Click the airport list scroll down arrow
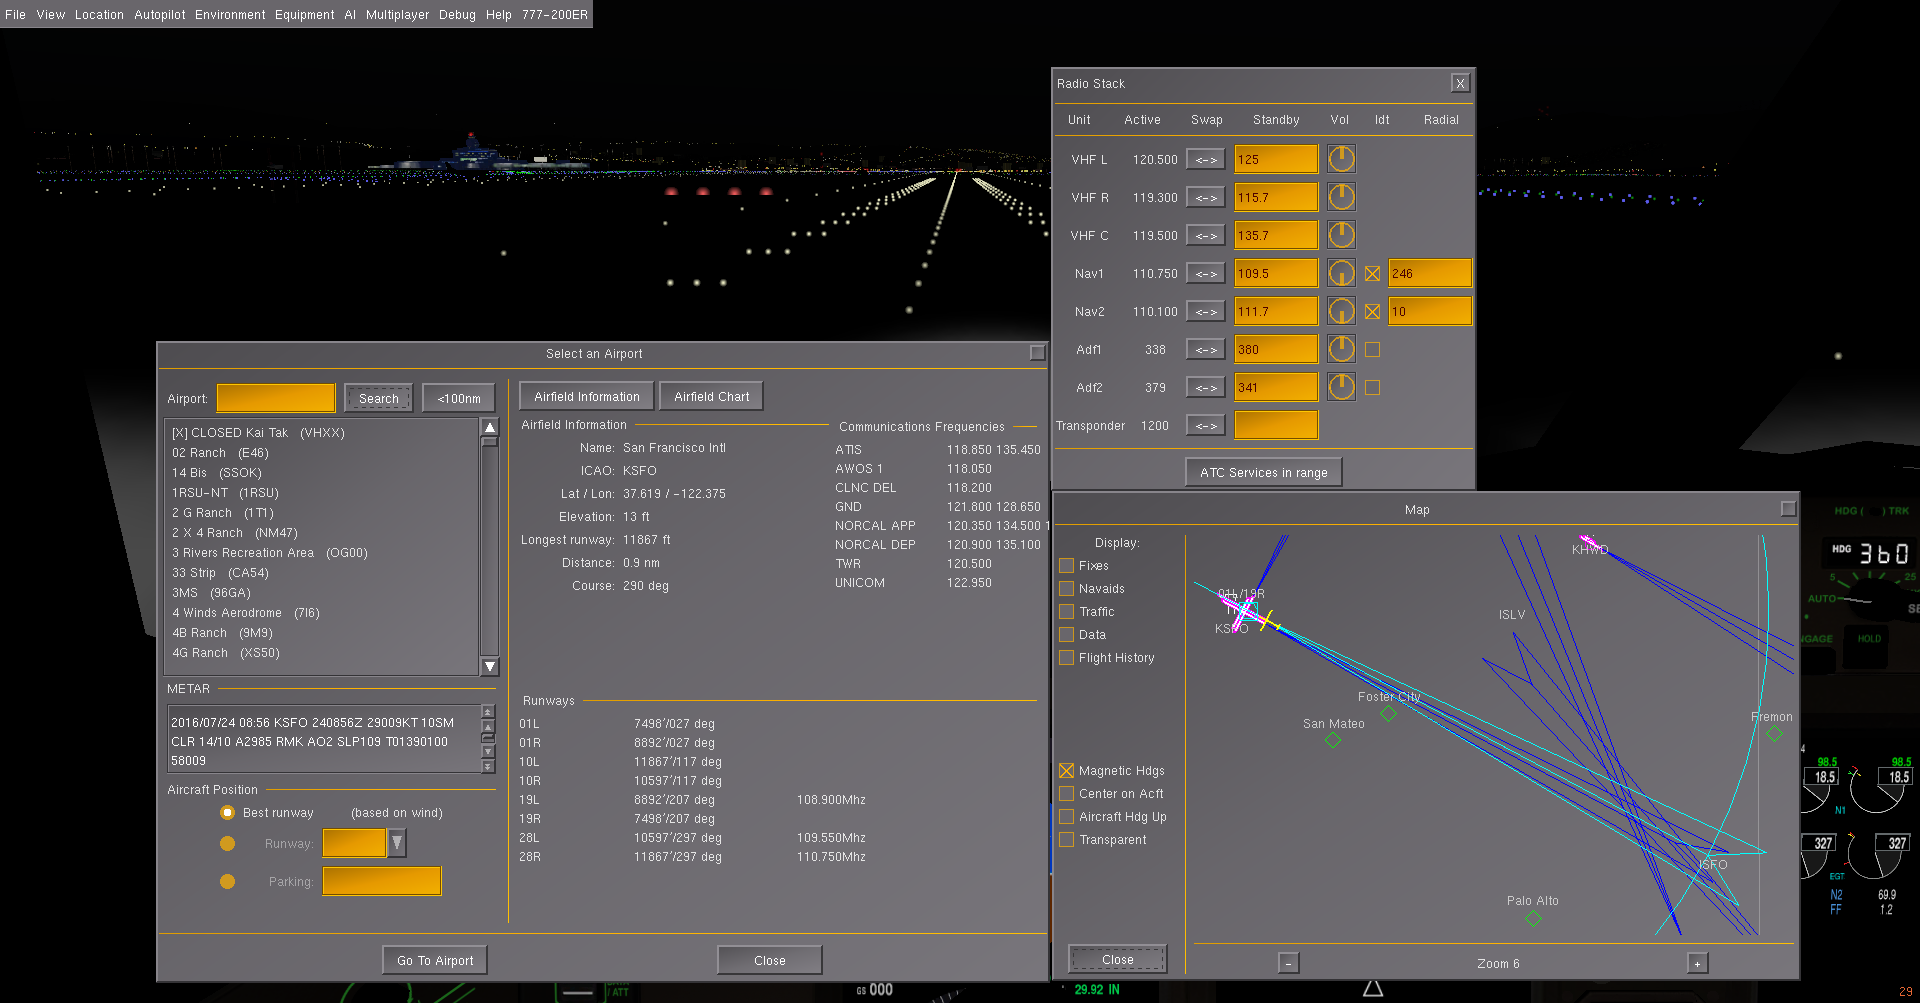 [490, 665]
